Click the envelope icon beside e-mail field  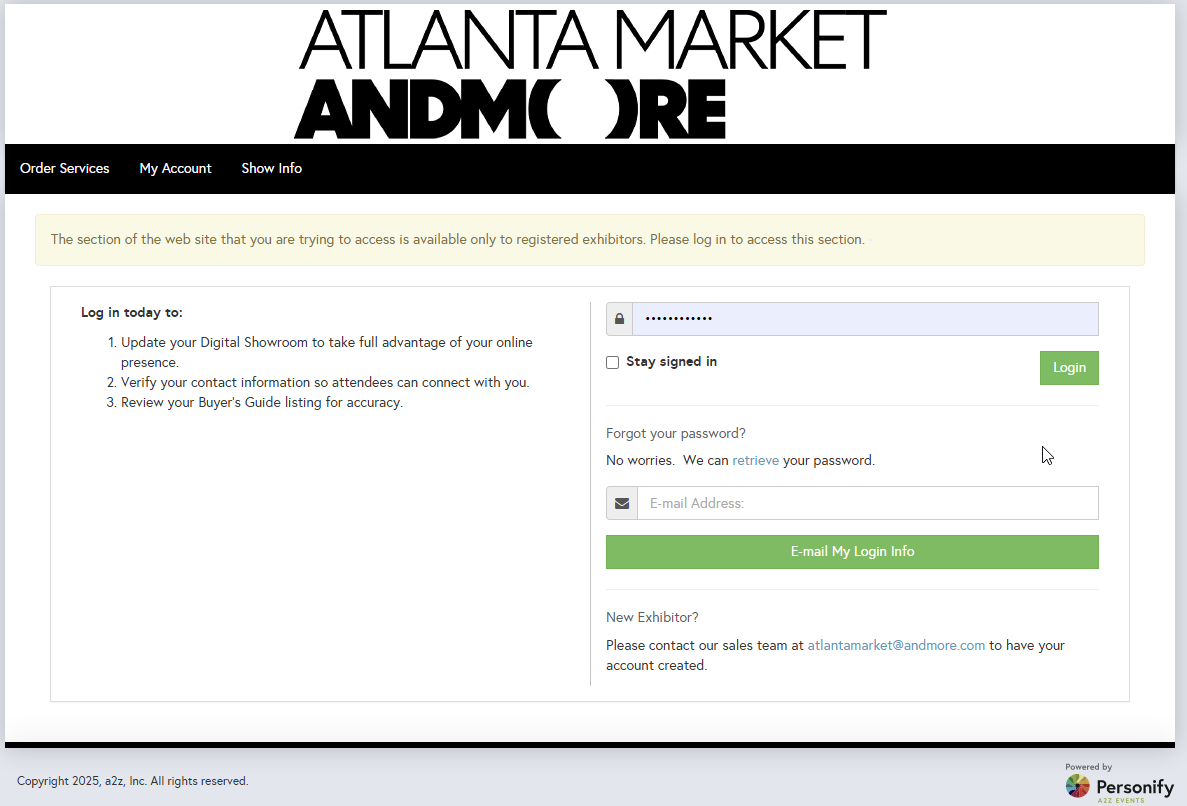coord(622,503)
